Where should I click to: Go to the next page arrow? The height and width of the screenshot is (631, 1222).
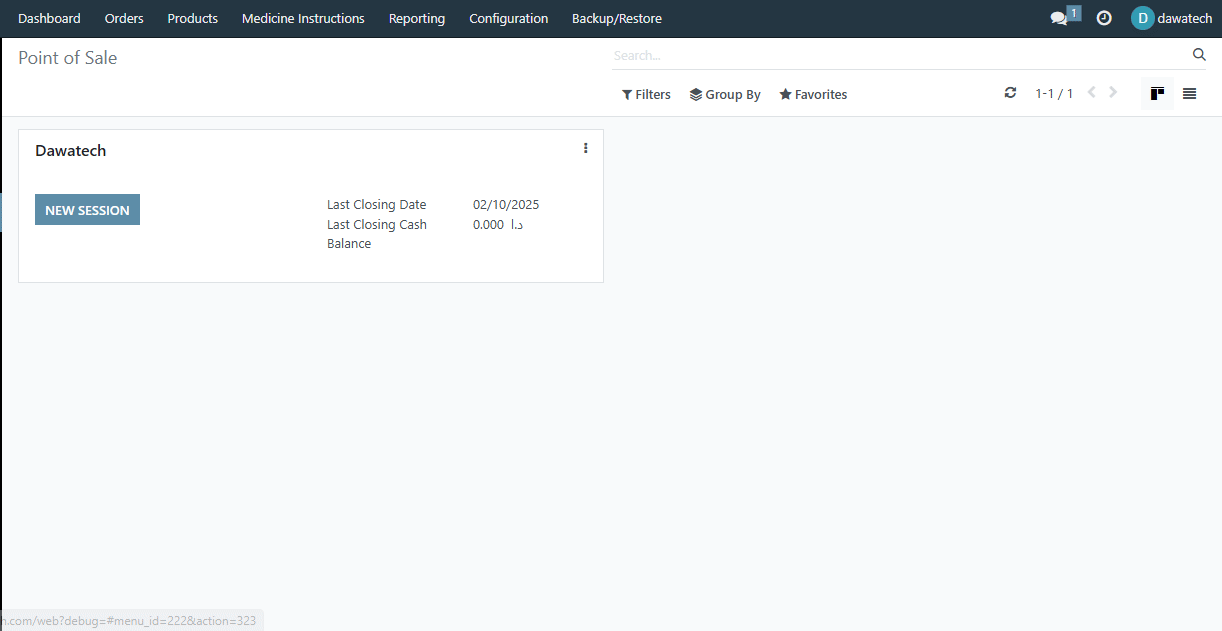click(1113, 93)
